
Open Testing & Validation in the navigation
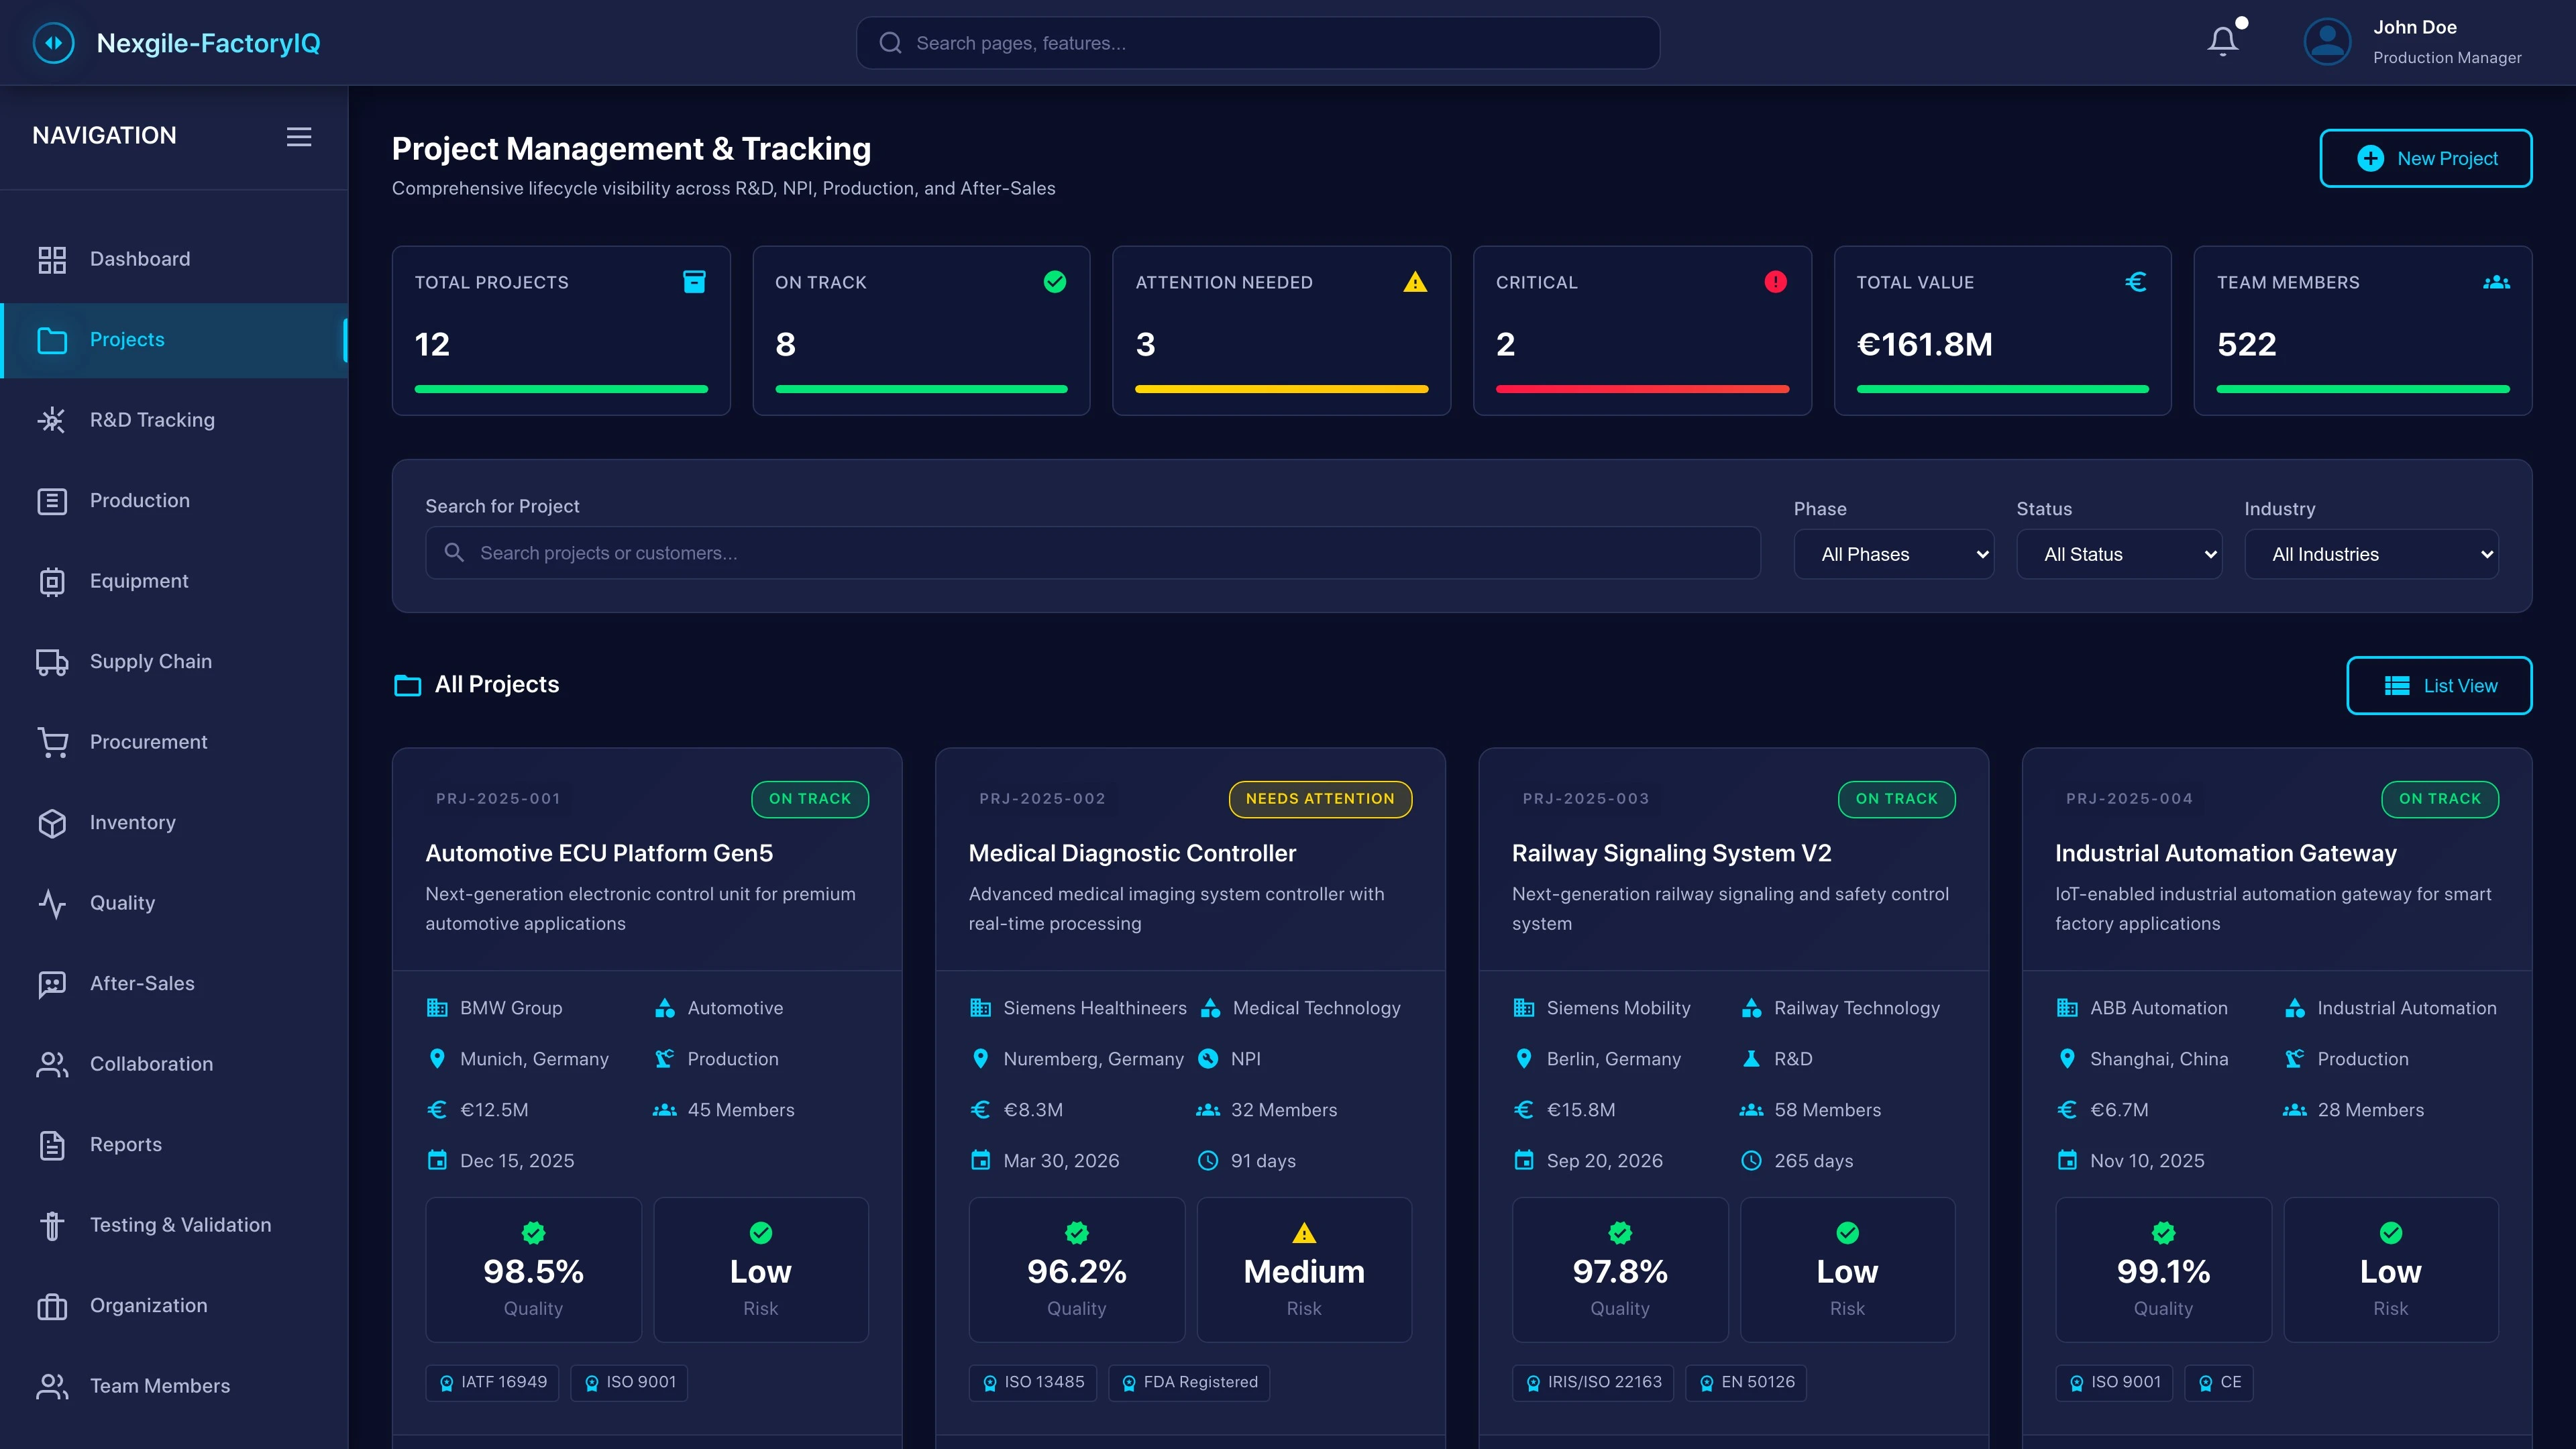point(179,1224)
